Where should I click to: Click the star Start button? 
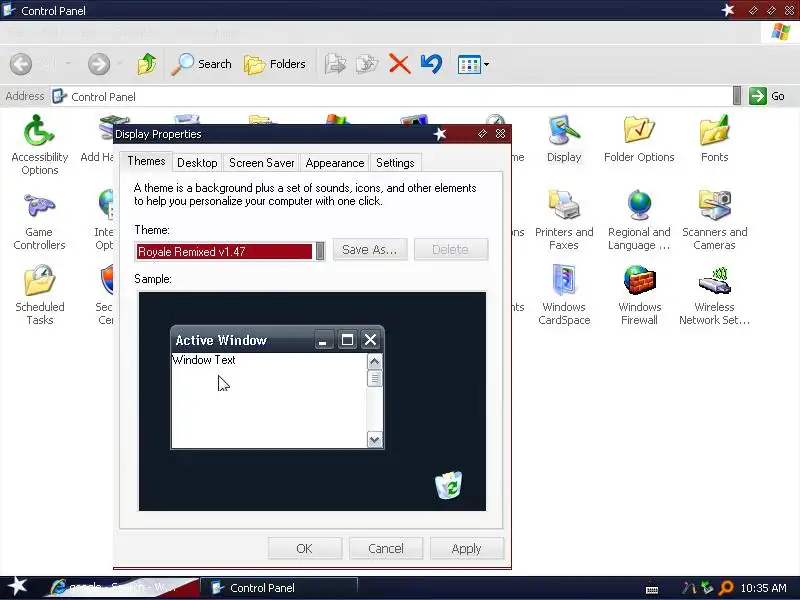18,586
